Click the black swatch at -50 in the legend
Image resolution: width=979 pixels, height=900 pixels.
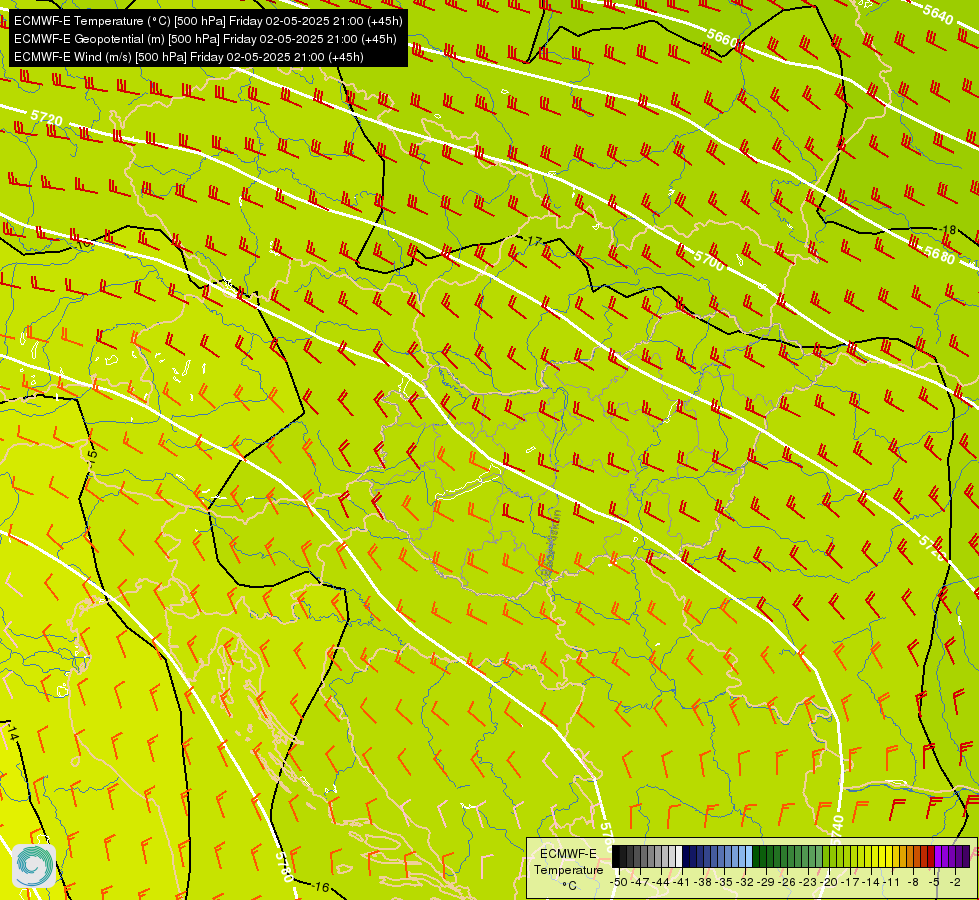pos(616,856)
